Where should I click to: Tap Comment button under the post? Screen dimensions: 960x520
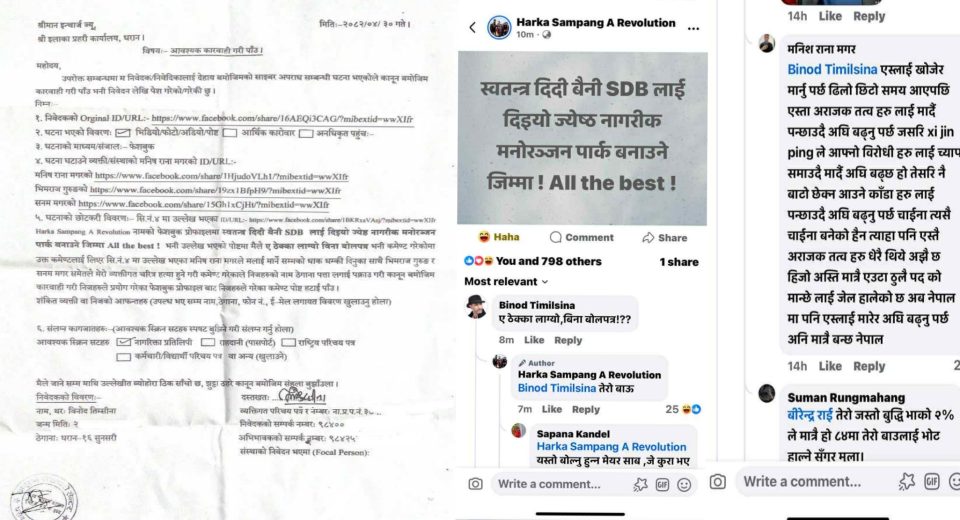[x=582, y=238]
